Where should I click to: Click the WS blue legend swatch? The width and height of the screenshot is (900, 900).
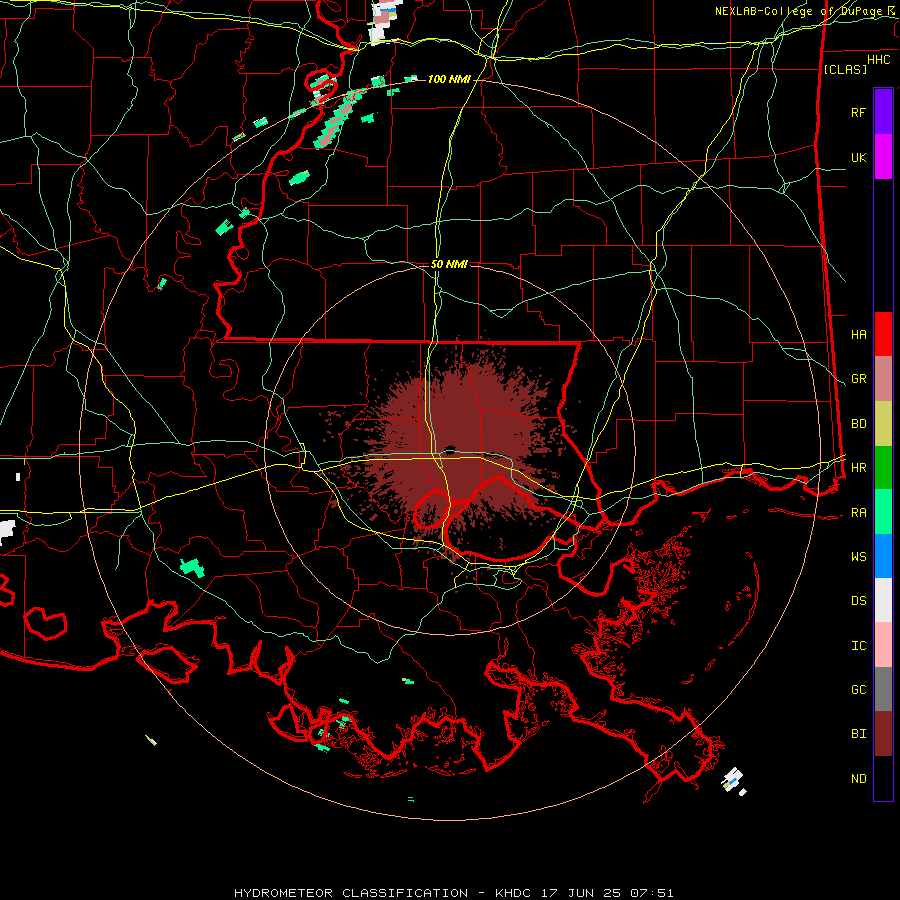click(883, 556)
